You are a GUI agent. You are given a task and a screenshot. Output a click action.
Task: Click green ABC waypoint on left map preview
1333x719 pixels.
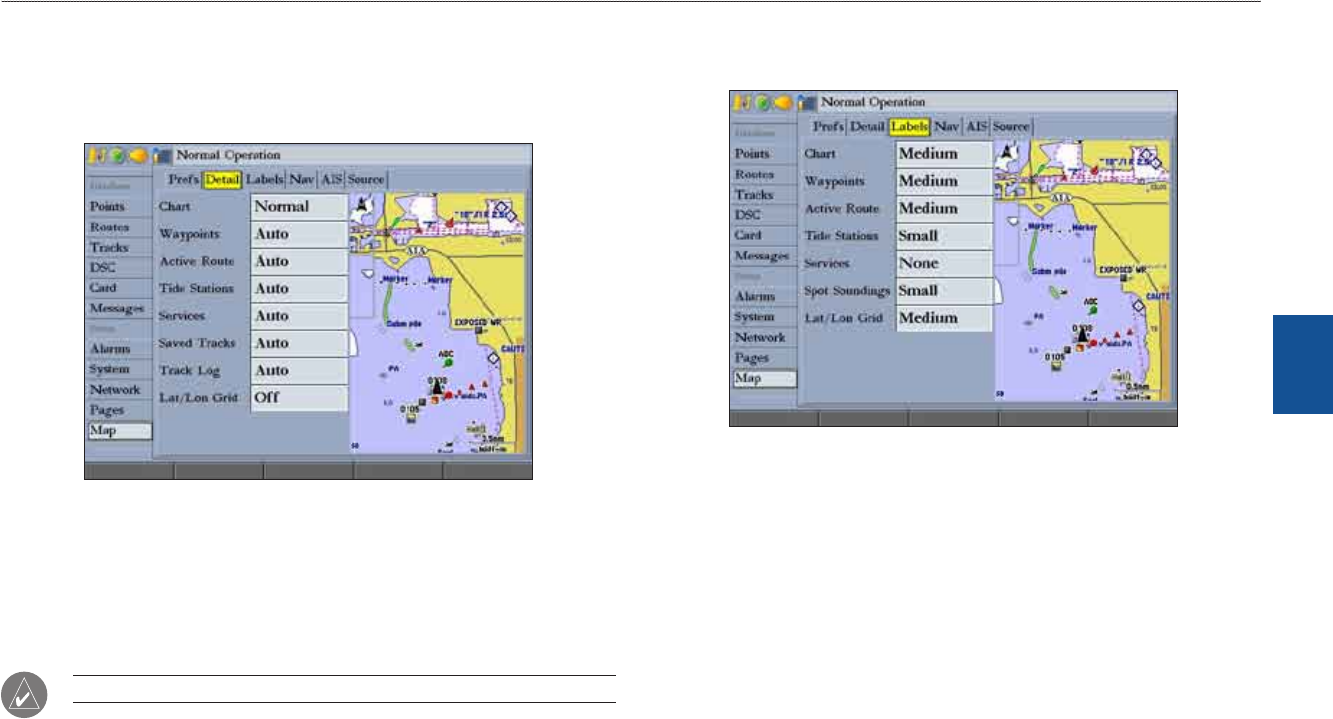pyautogui.click(x=448, y=364)
